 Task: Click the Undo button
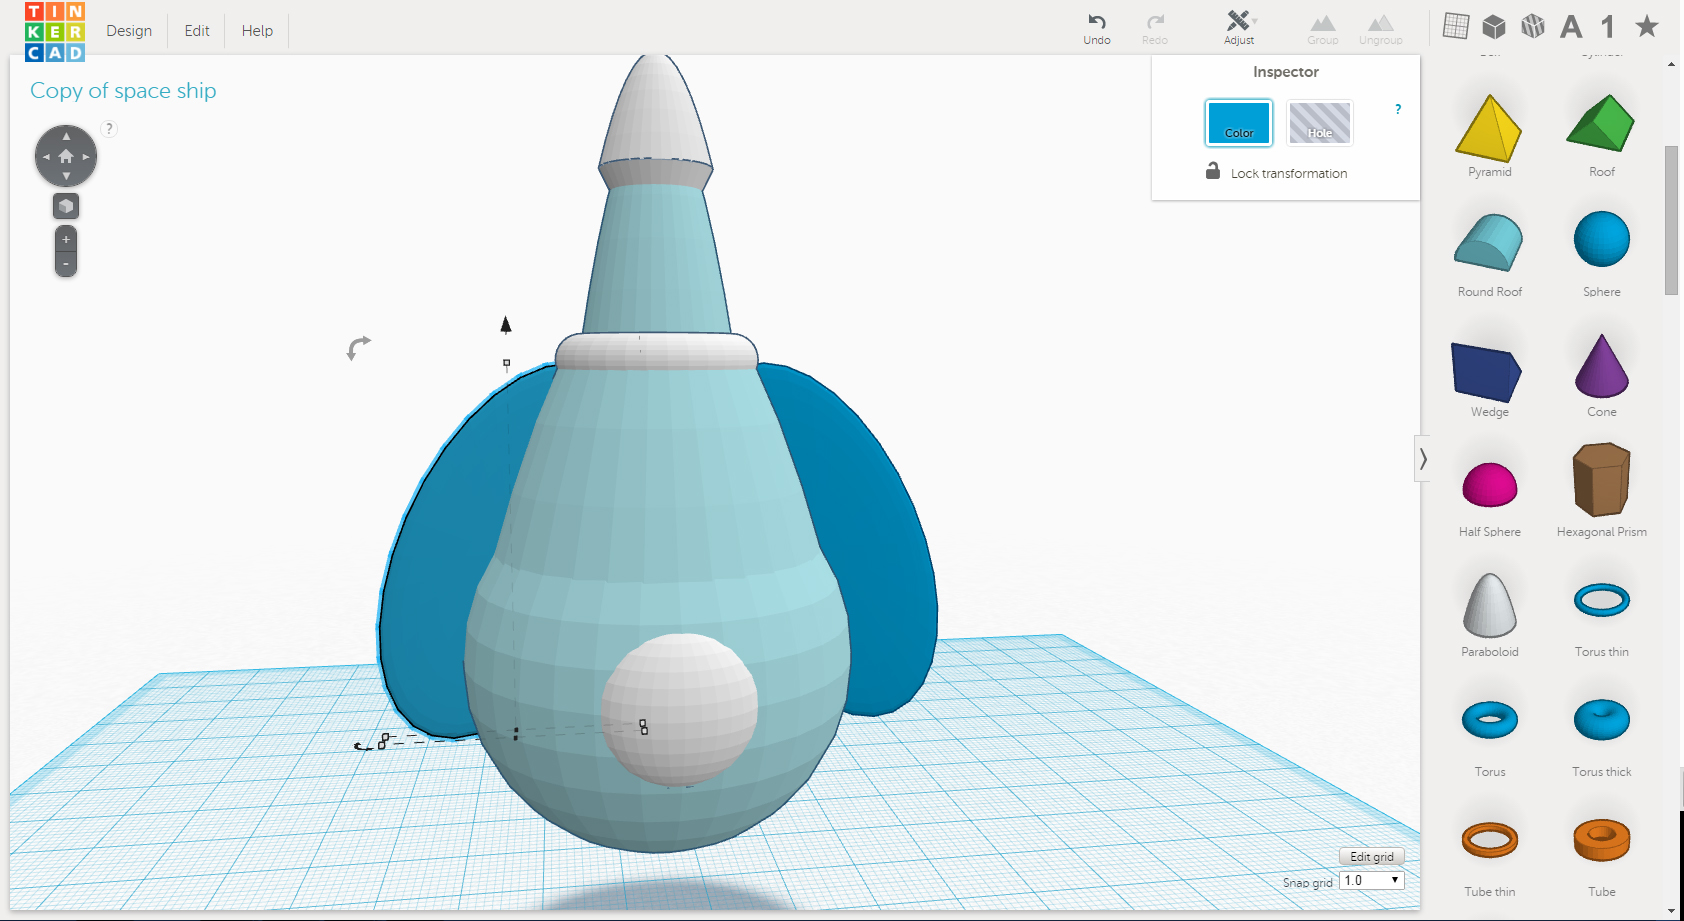pos(1097,29)
